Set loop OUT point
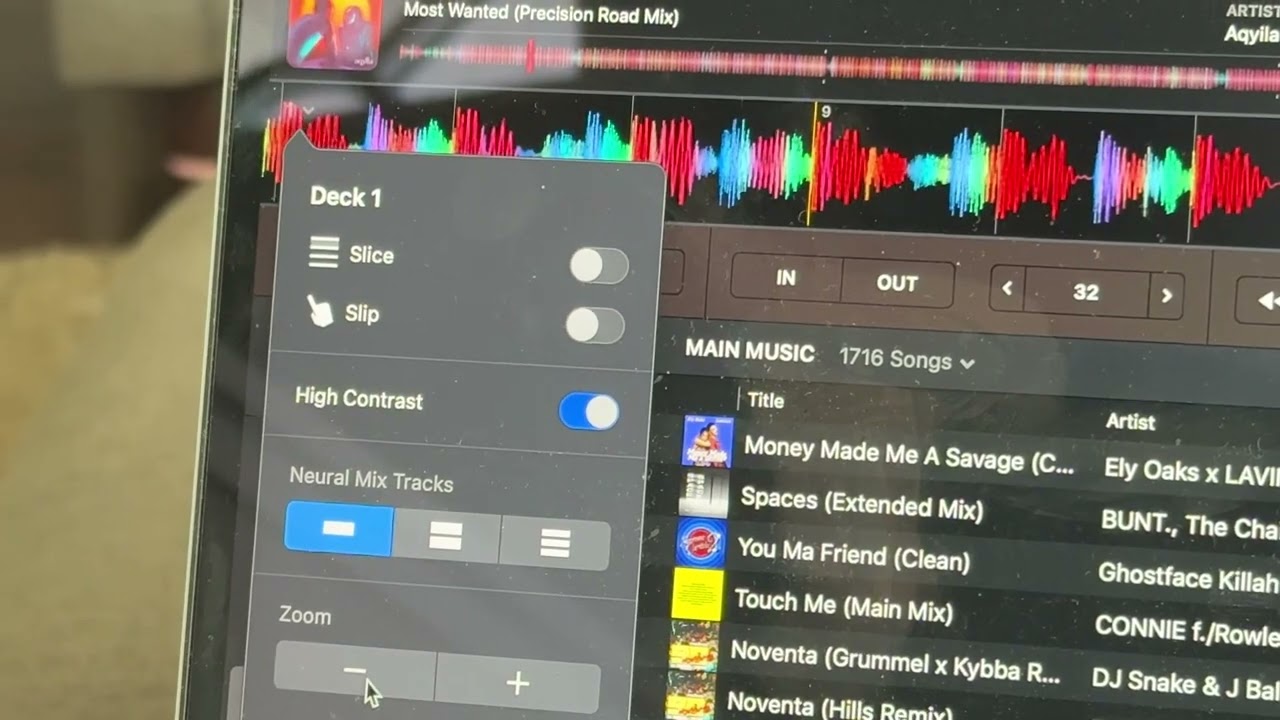Image resolution: width=1280 pixels, height=720 pixels. point(896,284)
